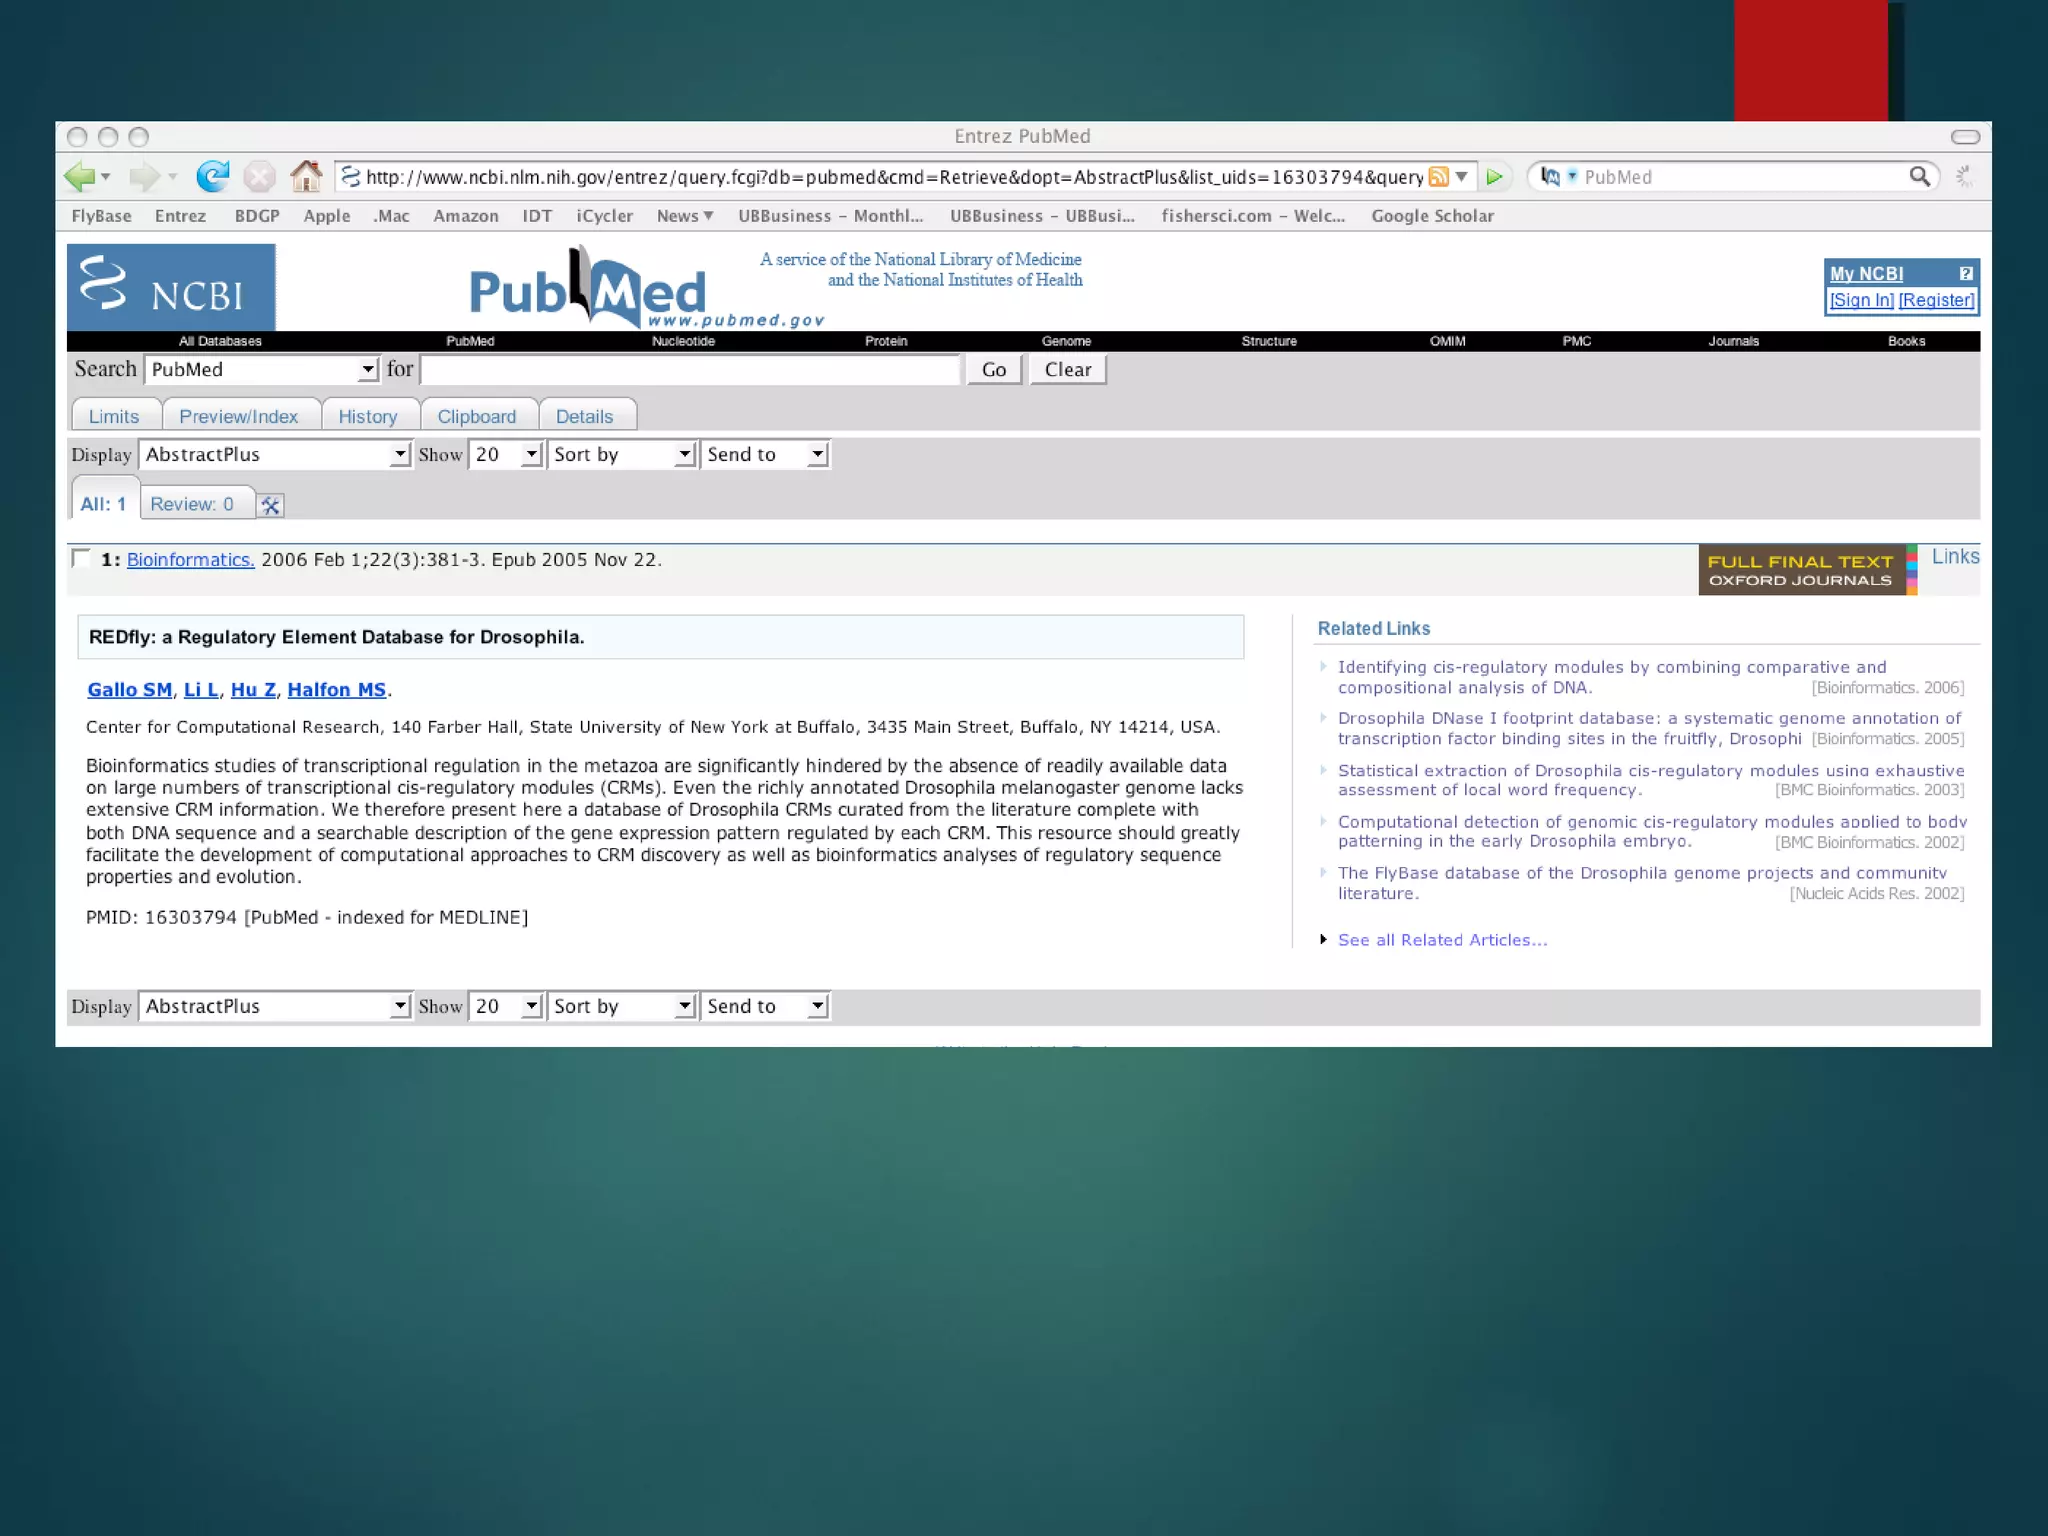Click the reload page icon

212,177
